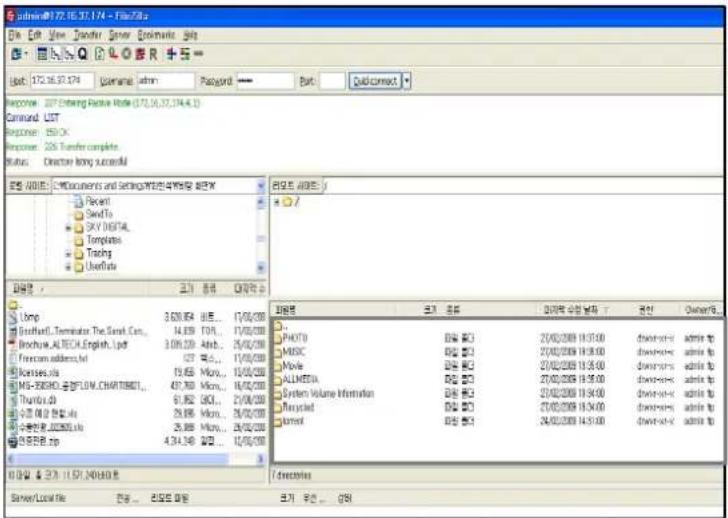Click the Password input field
Viewport: 728px width, 518px height.
click(x=266, y=81)
